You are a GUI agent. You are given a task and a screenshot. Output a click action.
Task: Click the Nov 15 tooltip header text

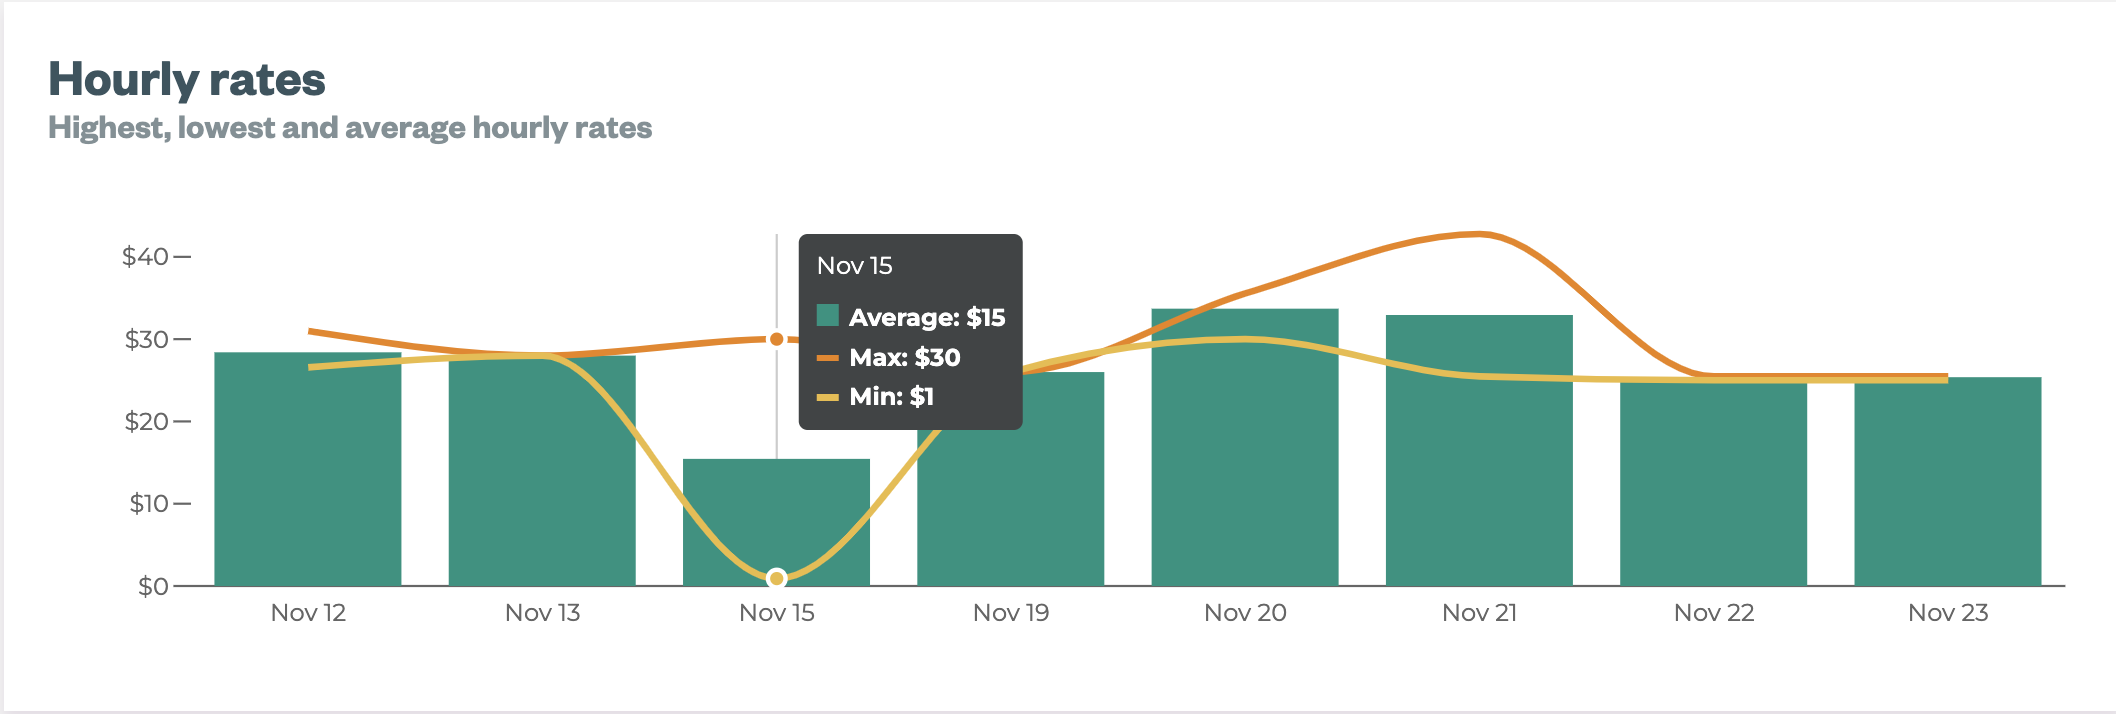(x=854, y=266)
